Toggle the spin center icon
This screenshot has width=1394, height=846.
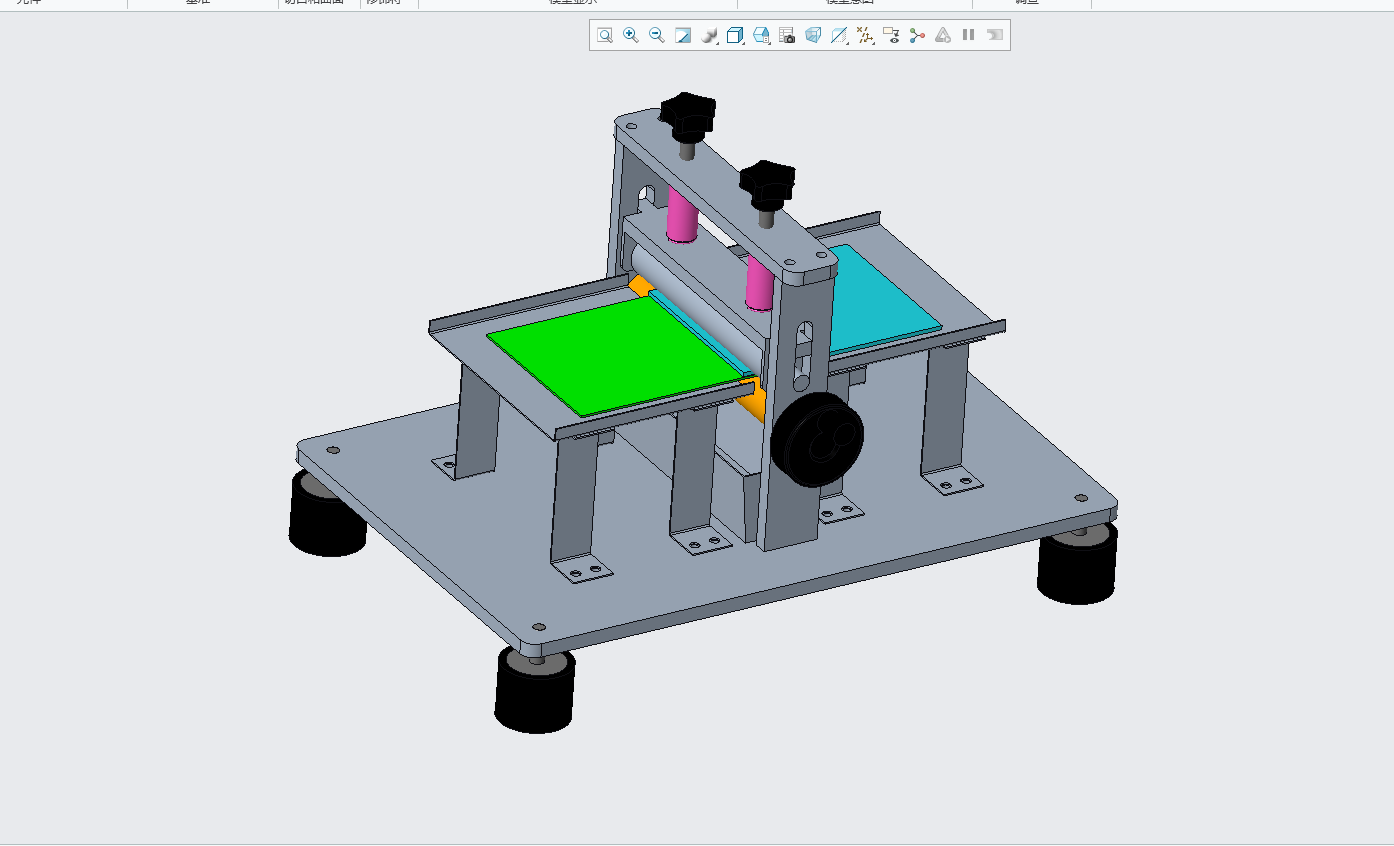pos(917,35)
